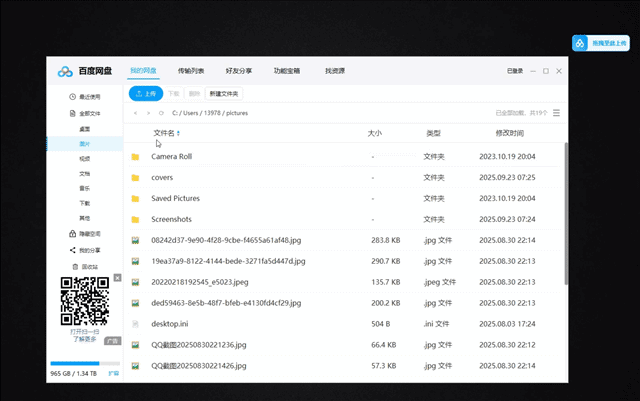Click the 修改时间 column header
The image size is (640, 401).
(x=509, y=133)
